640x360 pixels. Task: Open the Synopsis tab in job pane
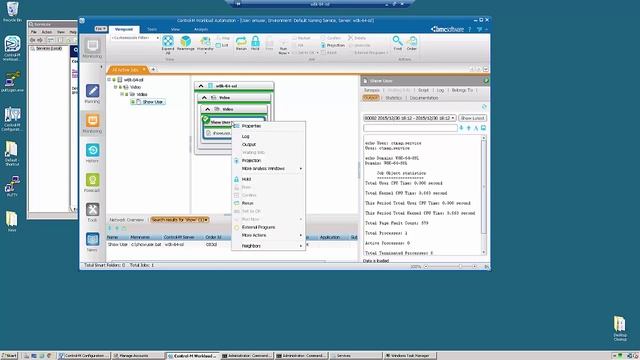(372, 90)
